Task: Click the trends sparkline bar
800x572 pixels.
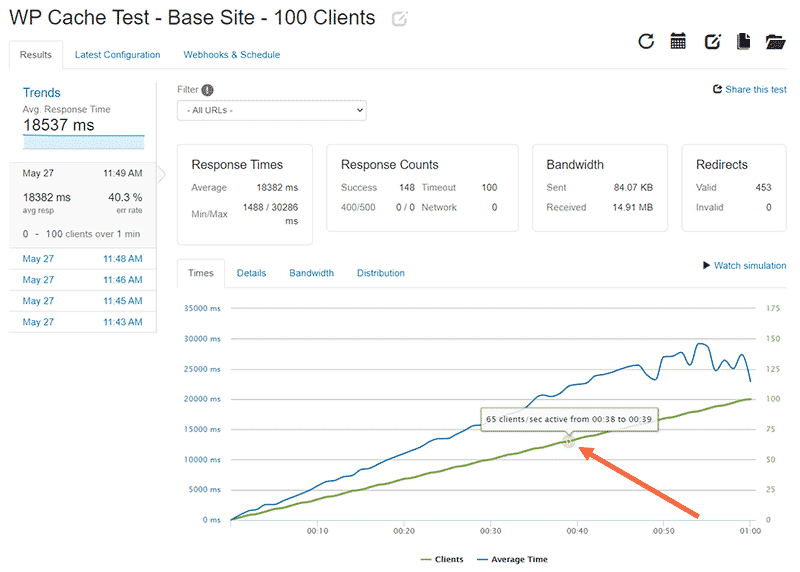Action: click(84, 142)
